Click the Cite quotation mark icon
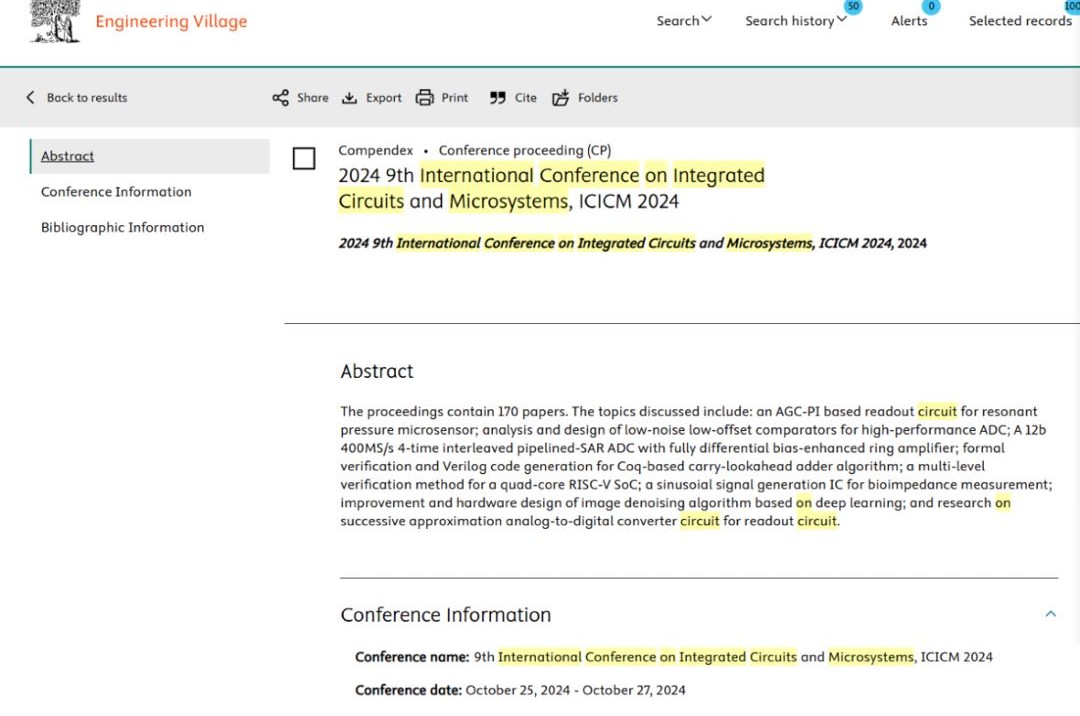This screenshot has height=716, width=1080. tap(497, 98)
